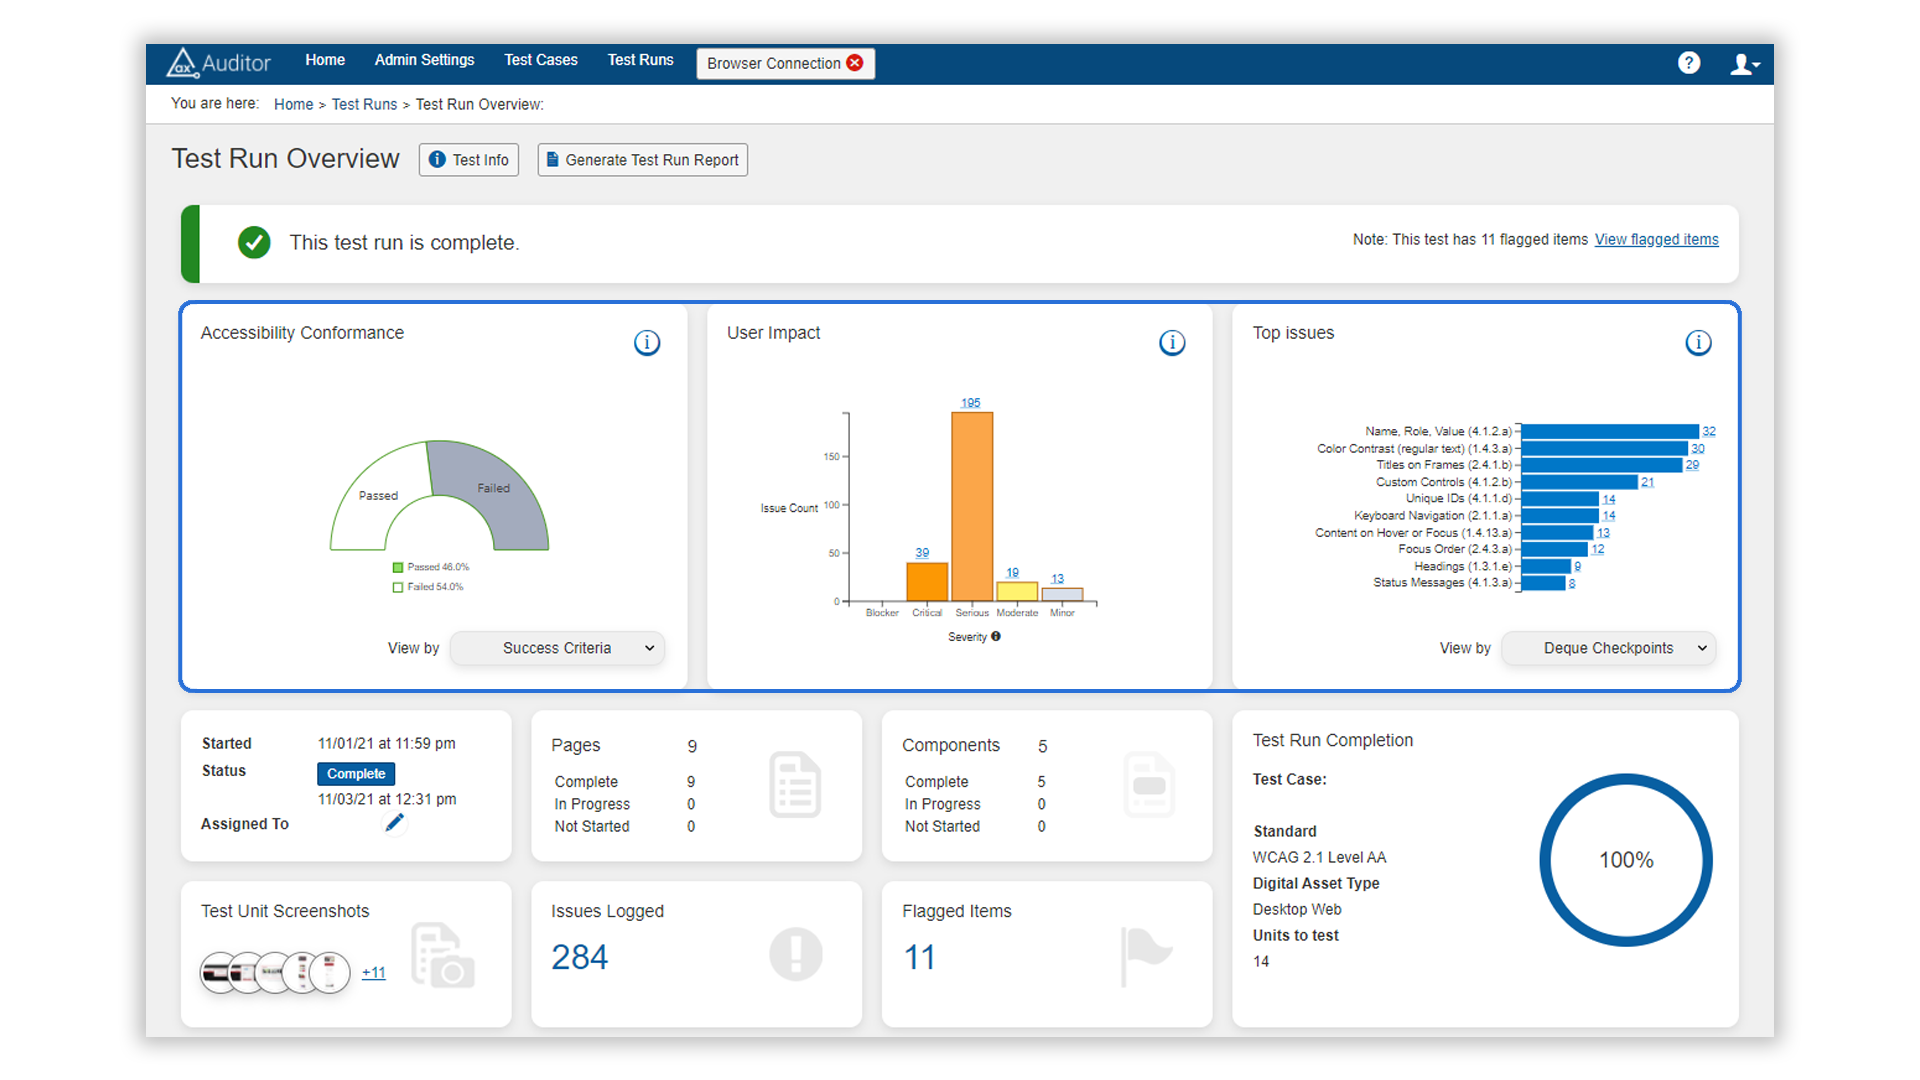The height and width of the screenshot is (1080, 1920).
Task: Click the Flagged Items flag icon
Action: (x=1146, y=956)
